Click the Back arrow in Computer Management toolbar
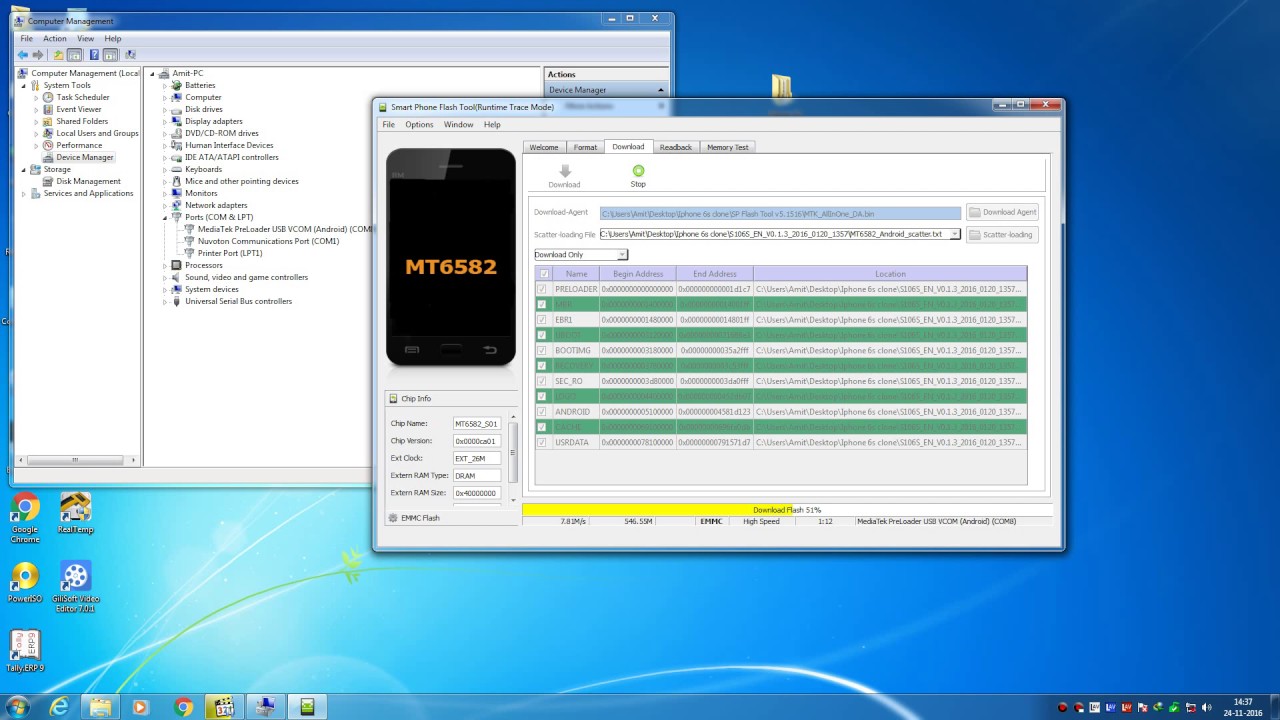The height and width of the screenshot is (720, 1280). (x=23, y=55)
